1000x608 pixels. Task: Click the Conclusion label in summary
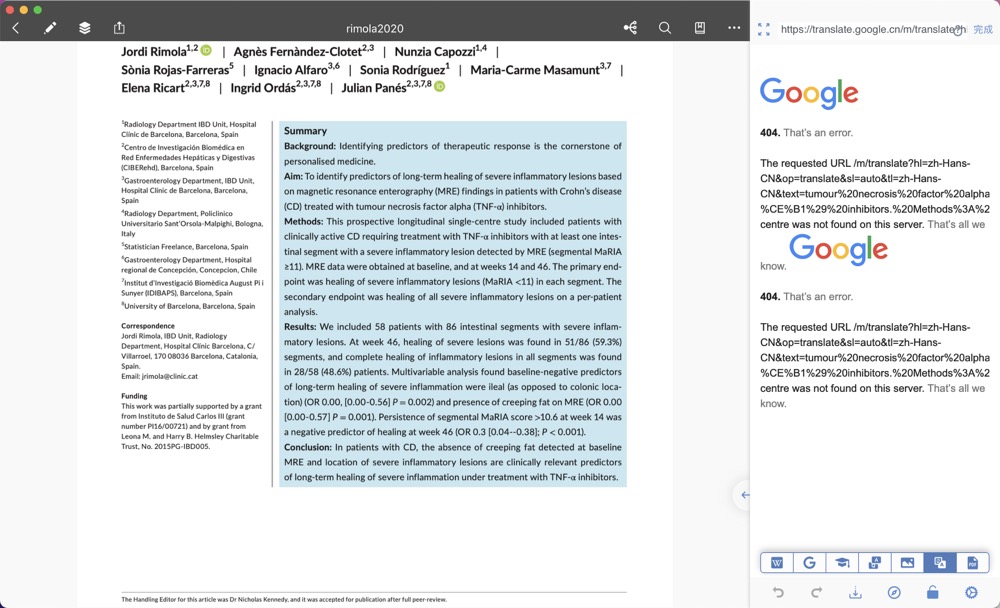308,447
